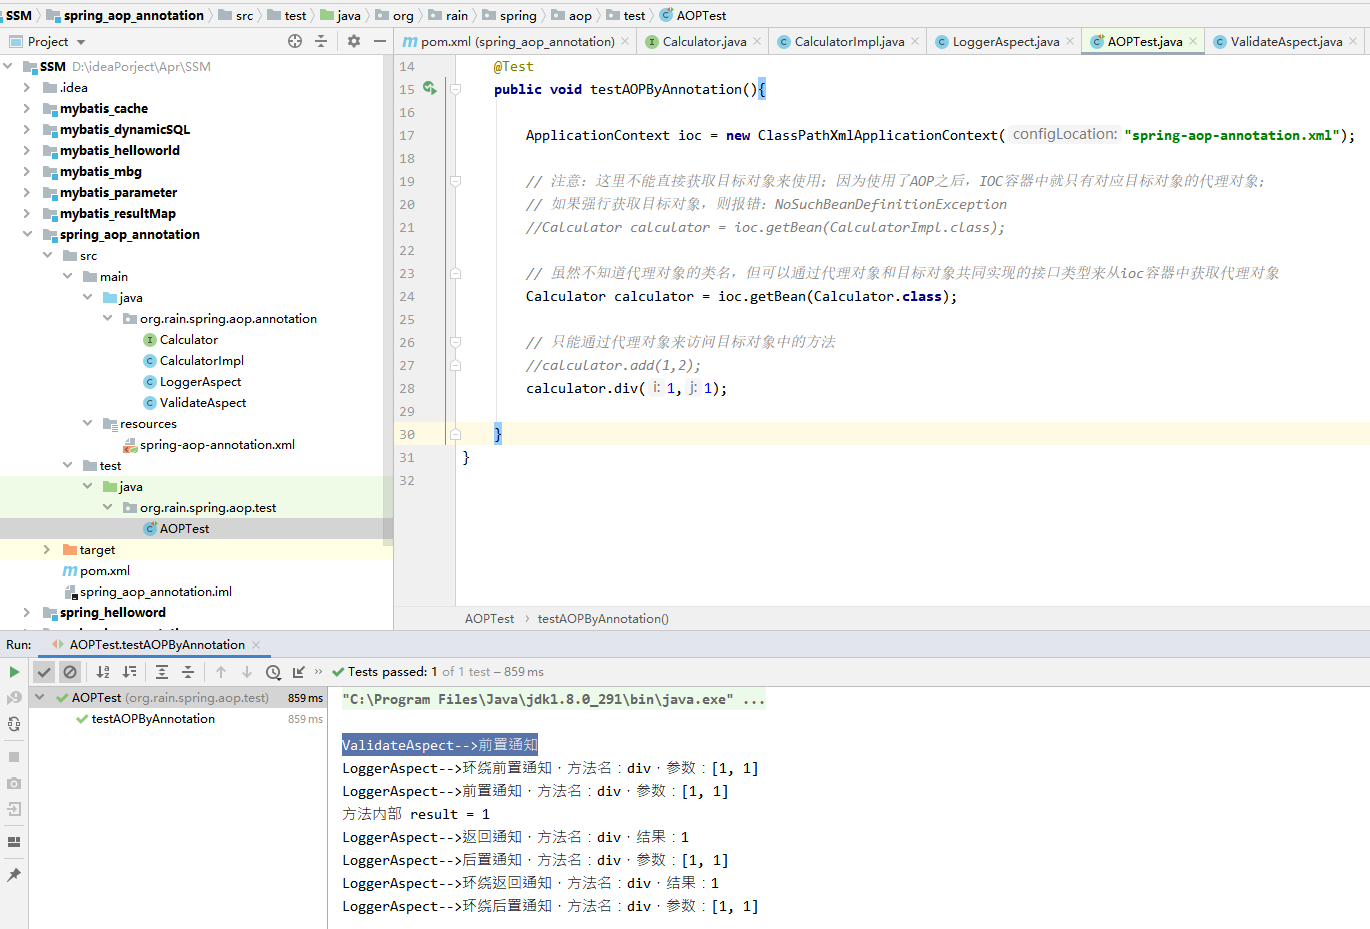This screenshot has width=1370, height=929.
Task: Click java.exe command line in console
Action: (553, 699)
